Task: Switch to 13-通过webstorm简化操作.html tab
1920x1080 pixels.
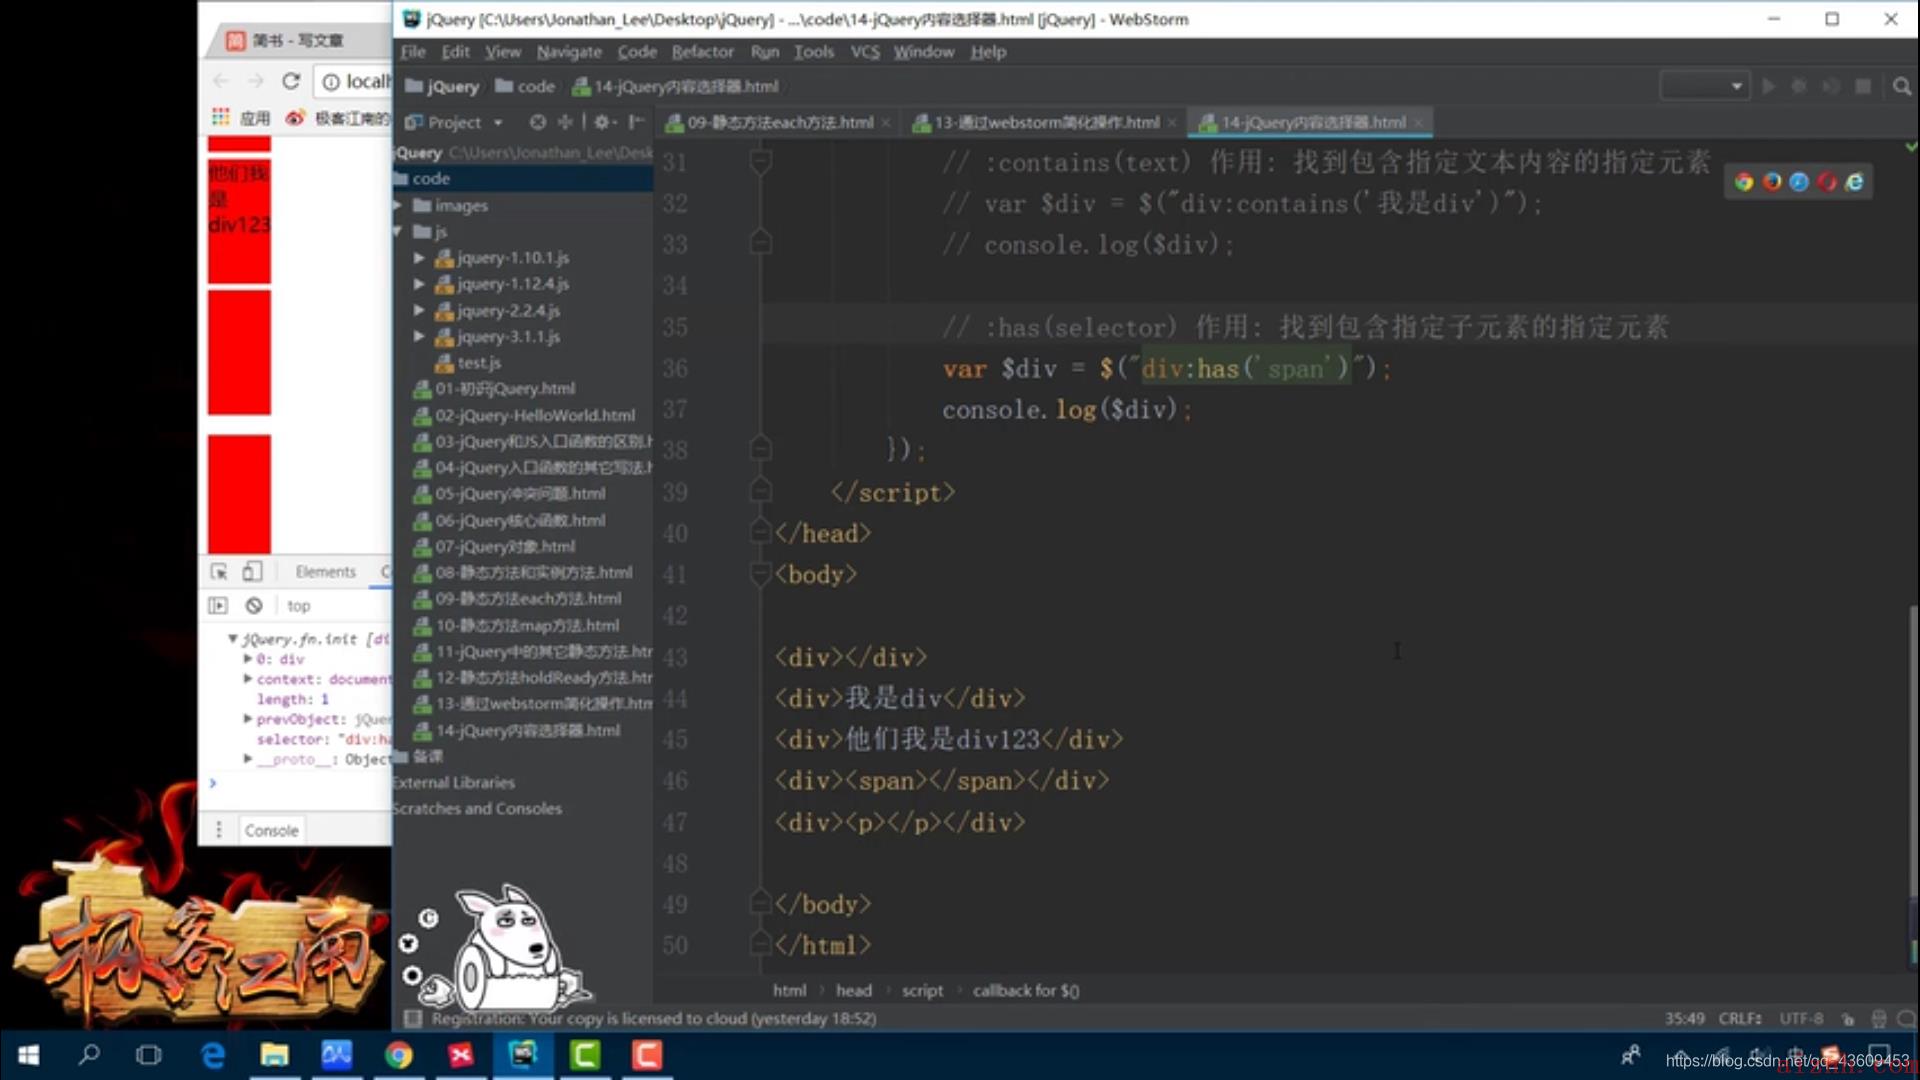Action: (1045, 122)
